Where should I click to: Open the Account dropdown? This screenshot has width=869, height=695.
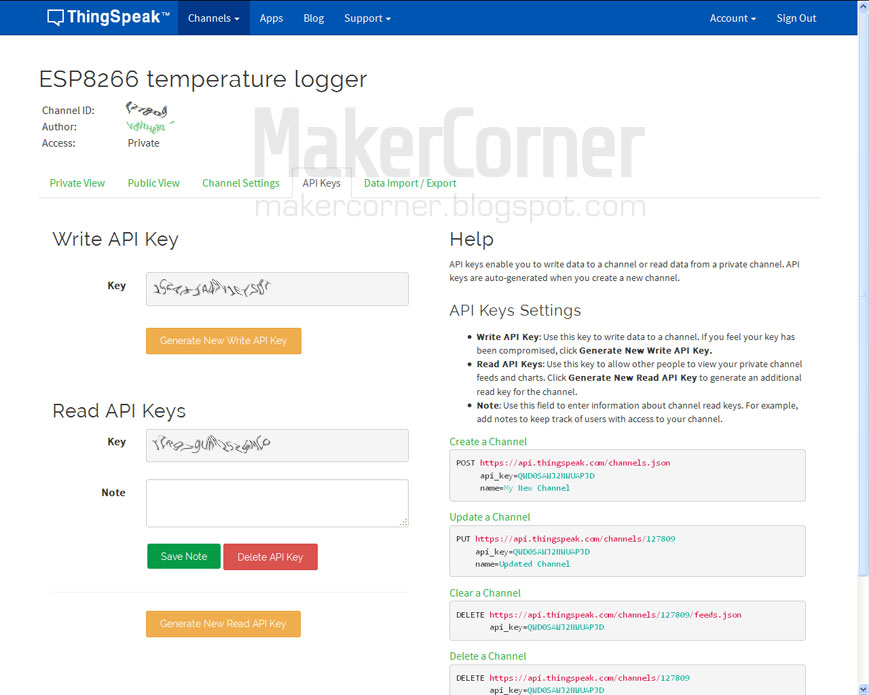coord(731,17)
